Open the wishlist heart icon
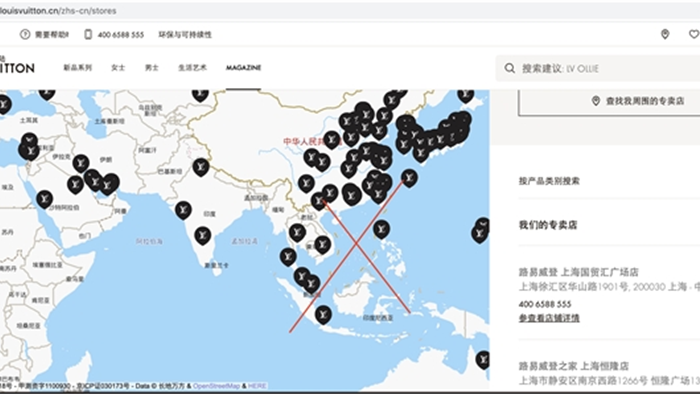700x394 pixels. (694, 34)
